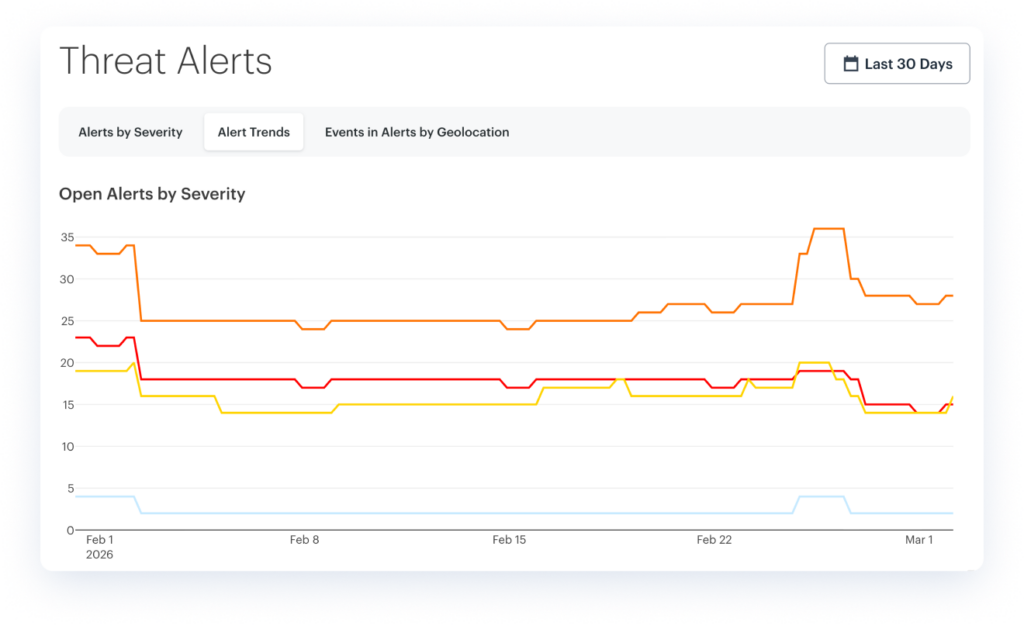Click the Feb 8 date label

click(304, 540)
